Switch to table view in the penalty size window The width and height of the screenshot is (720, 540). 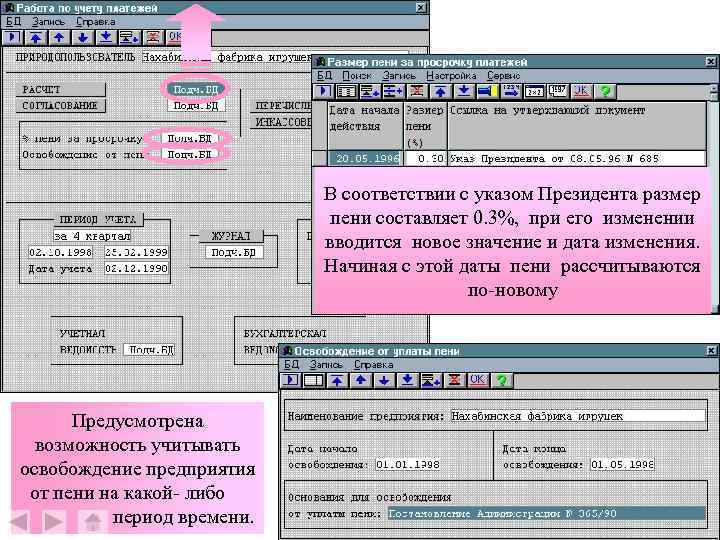click(x=346, y=91)
